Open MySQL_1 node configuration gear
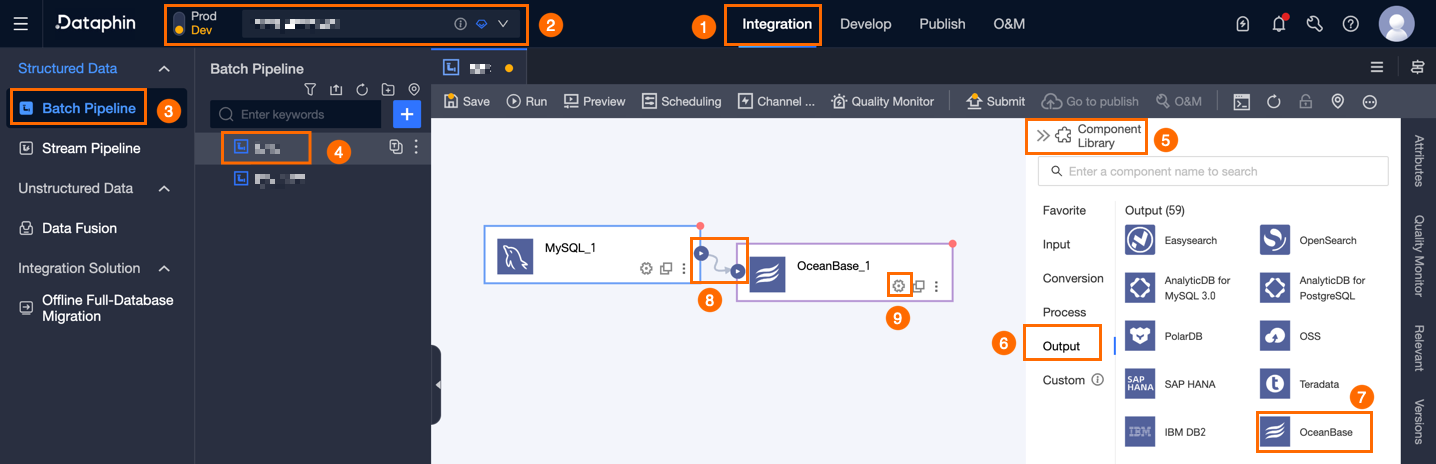This screenshot has height=464, width=1436. (x=646, y=268)
